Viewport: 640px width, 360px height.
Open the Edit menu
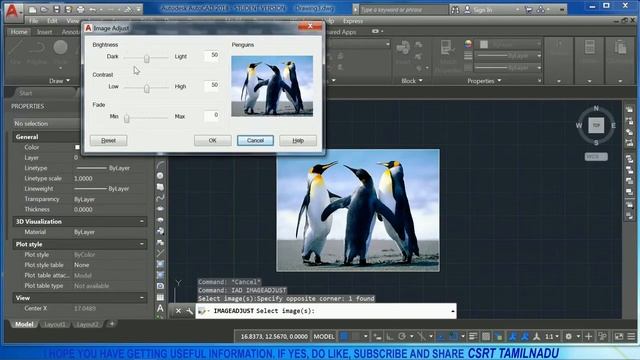tap(52, 21)
